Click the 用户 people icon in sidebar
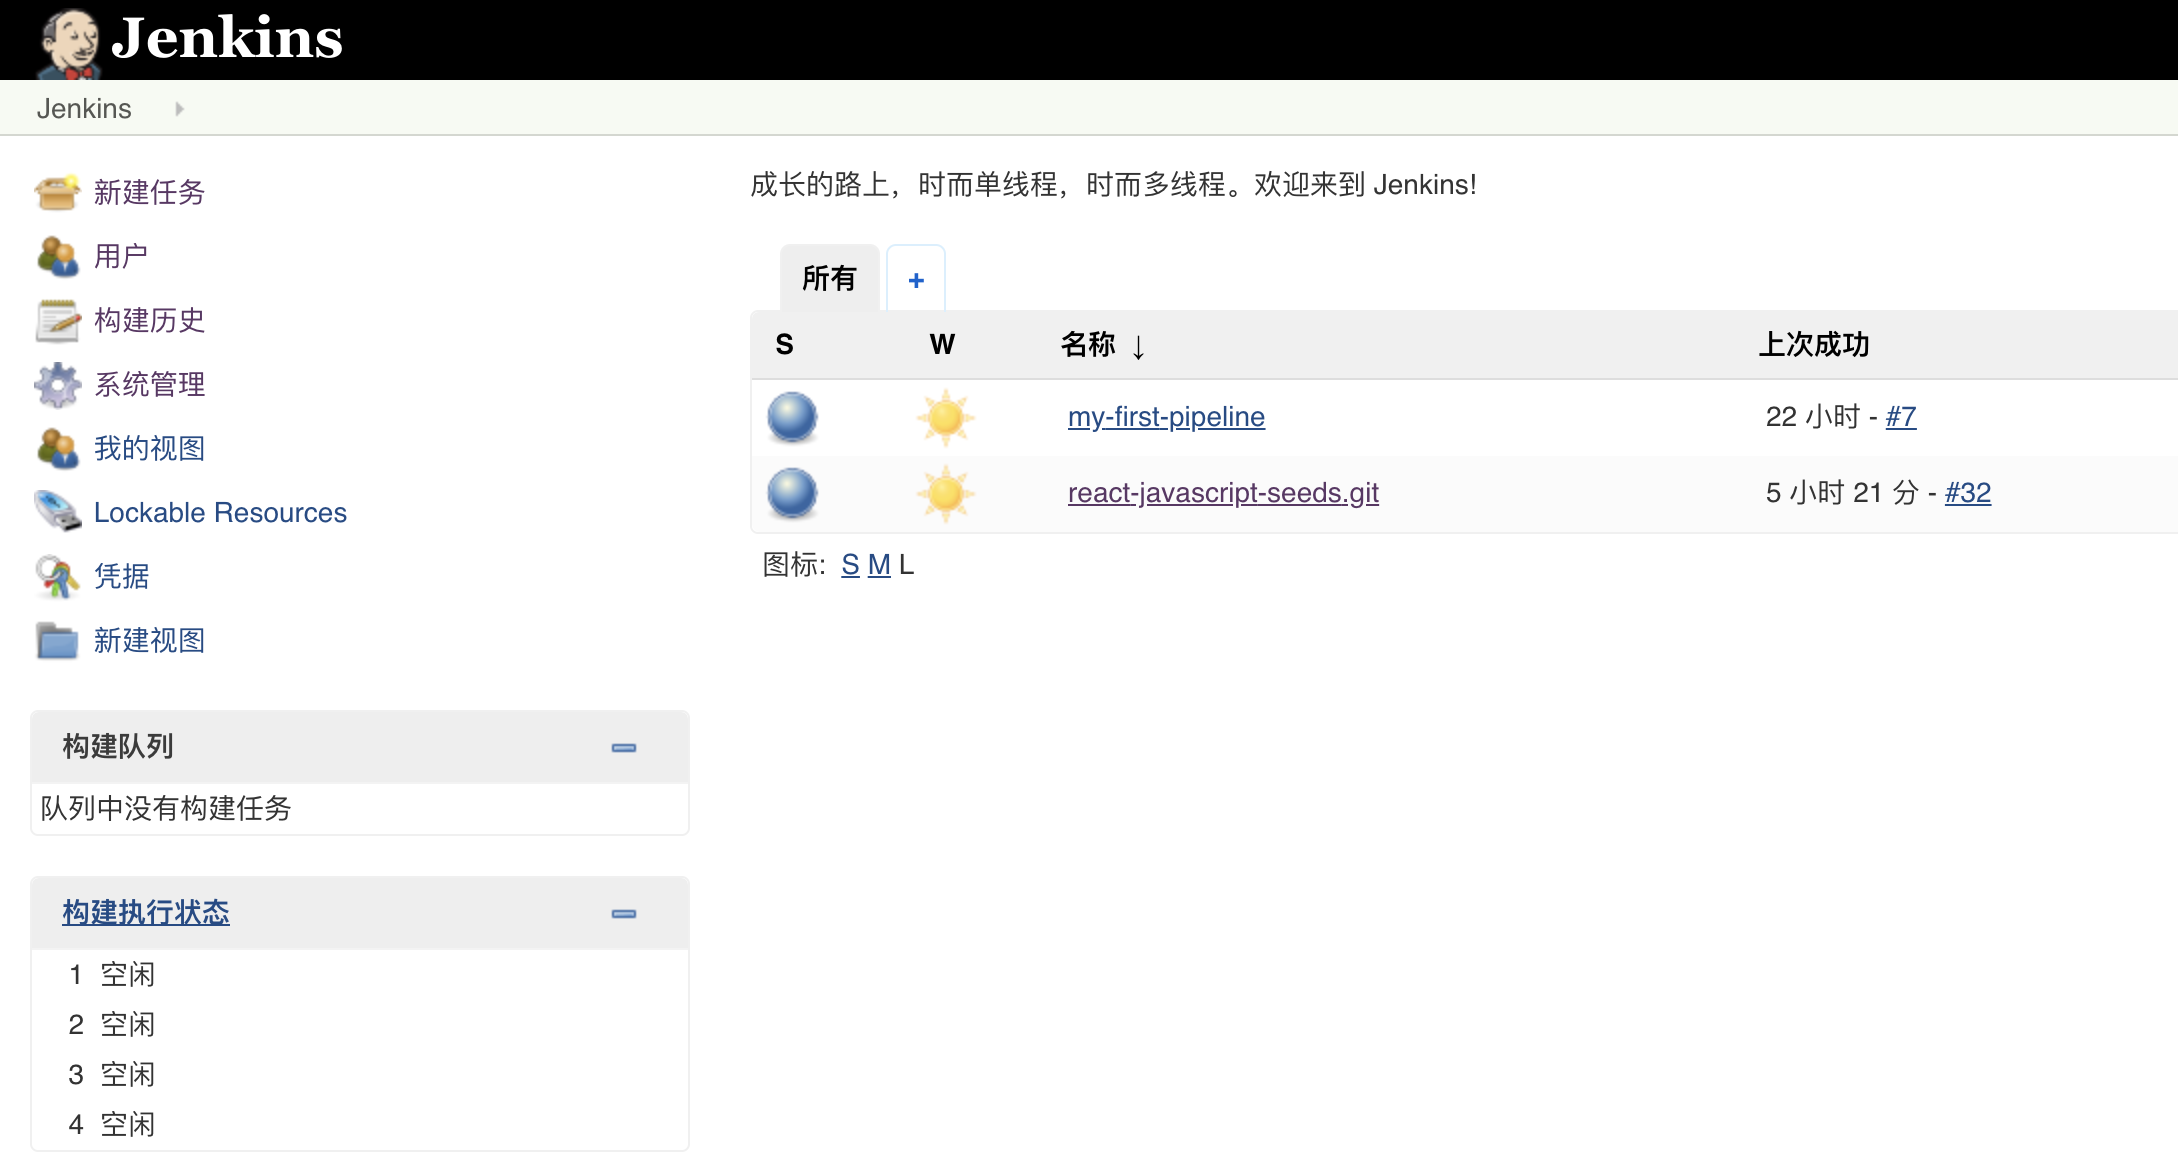Screen dimensions: 2178x1172 point(57,256)
